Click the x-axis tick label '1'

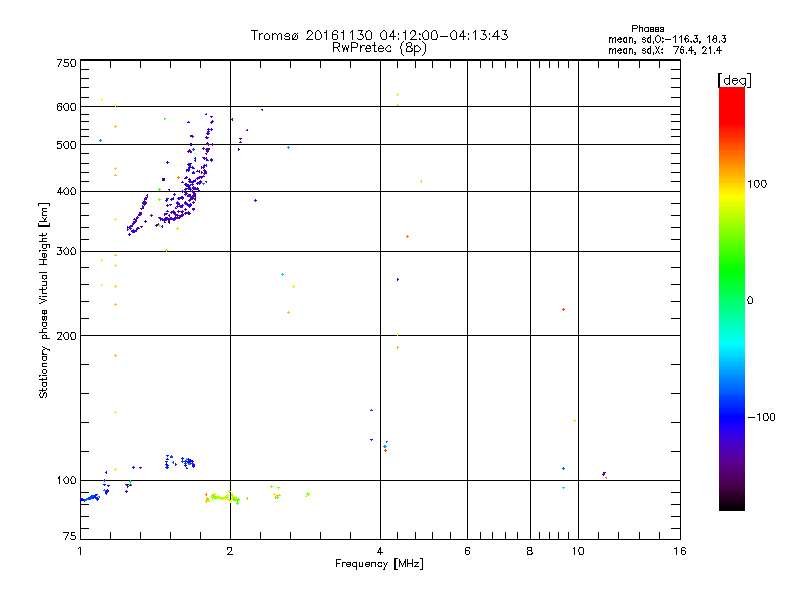(x=80, y=551)
